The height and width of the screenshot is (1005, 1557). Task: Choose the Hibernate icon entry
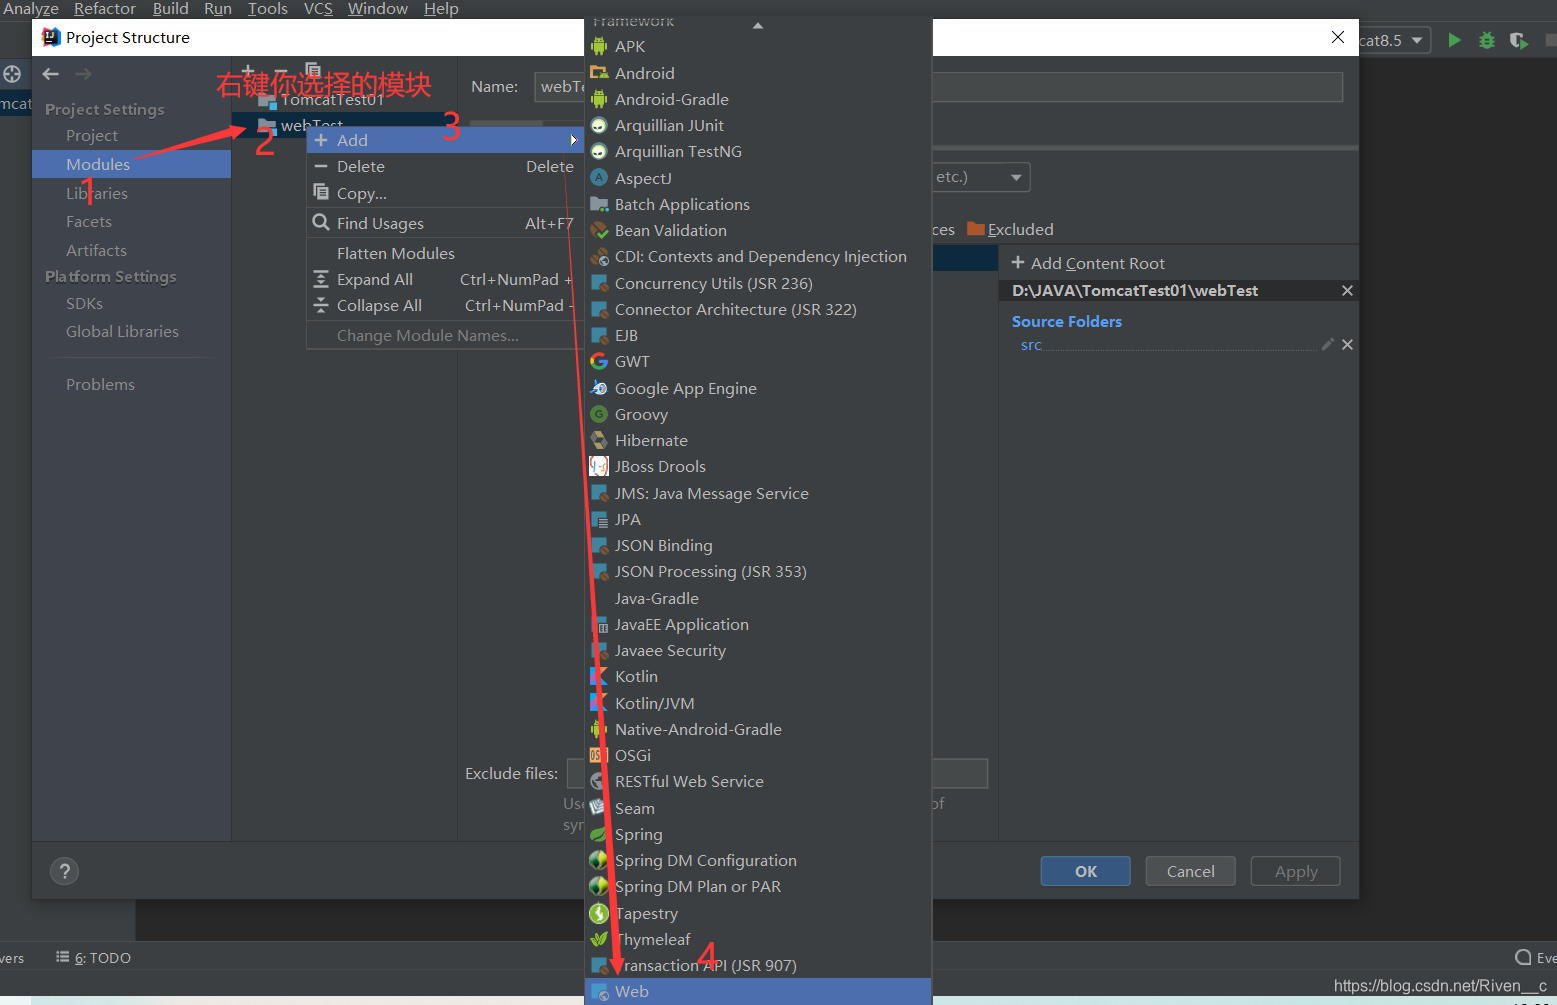point(599,440)
